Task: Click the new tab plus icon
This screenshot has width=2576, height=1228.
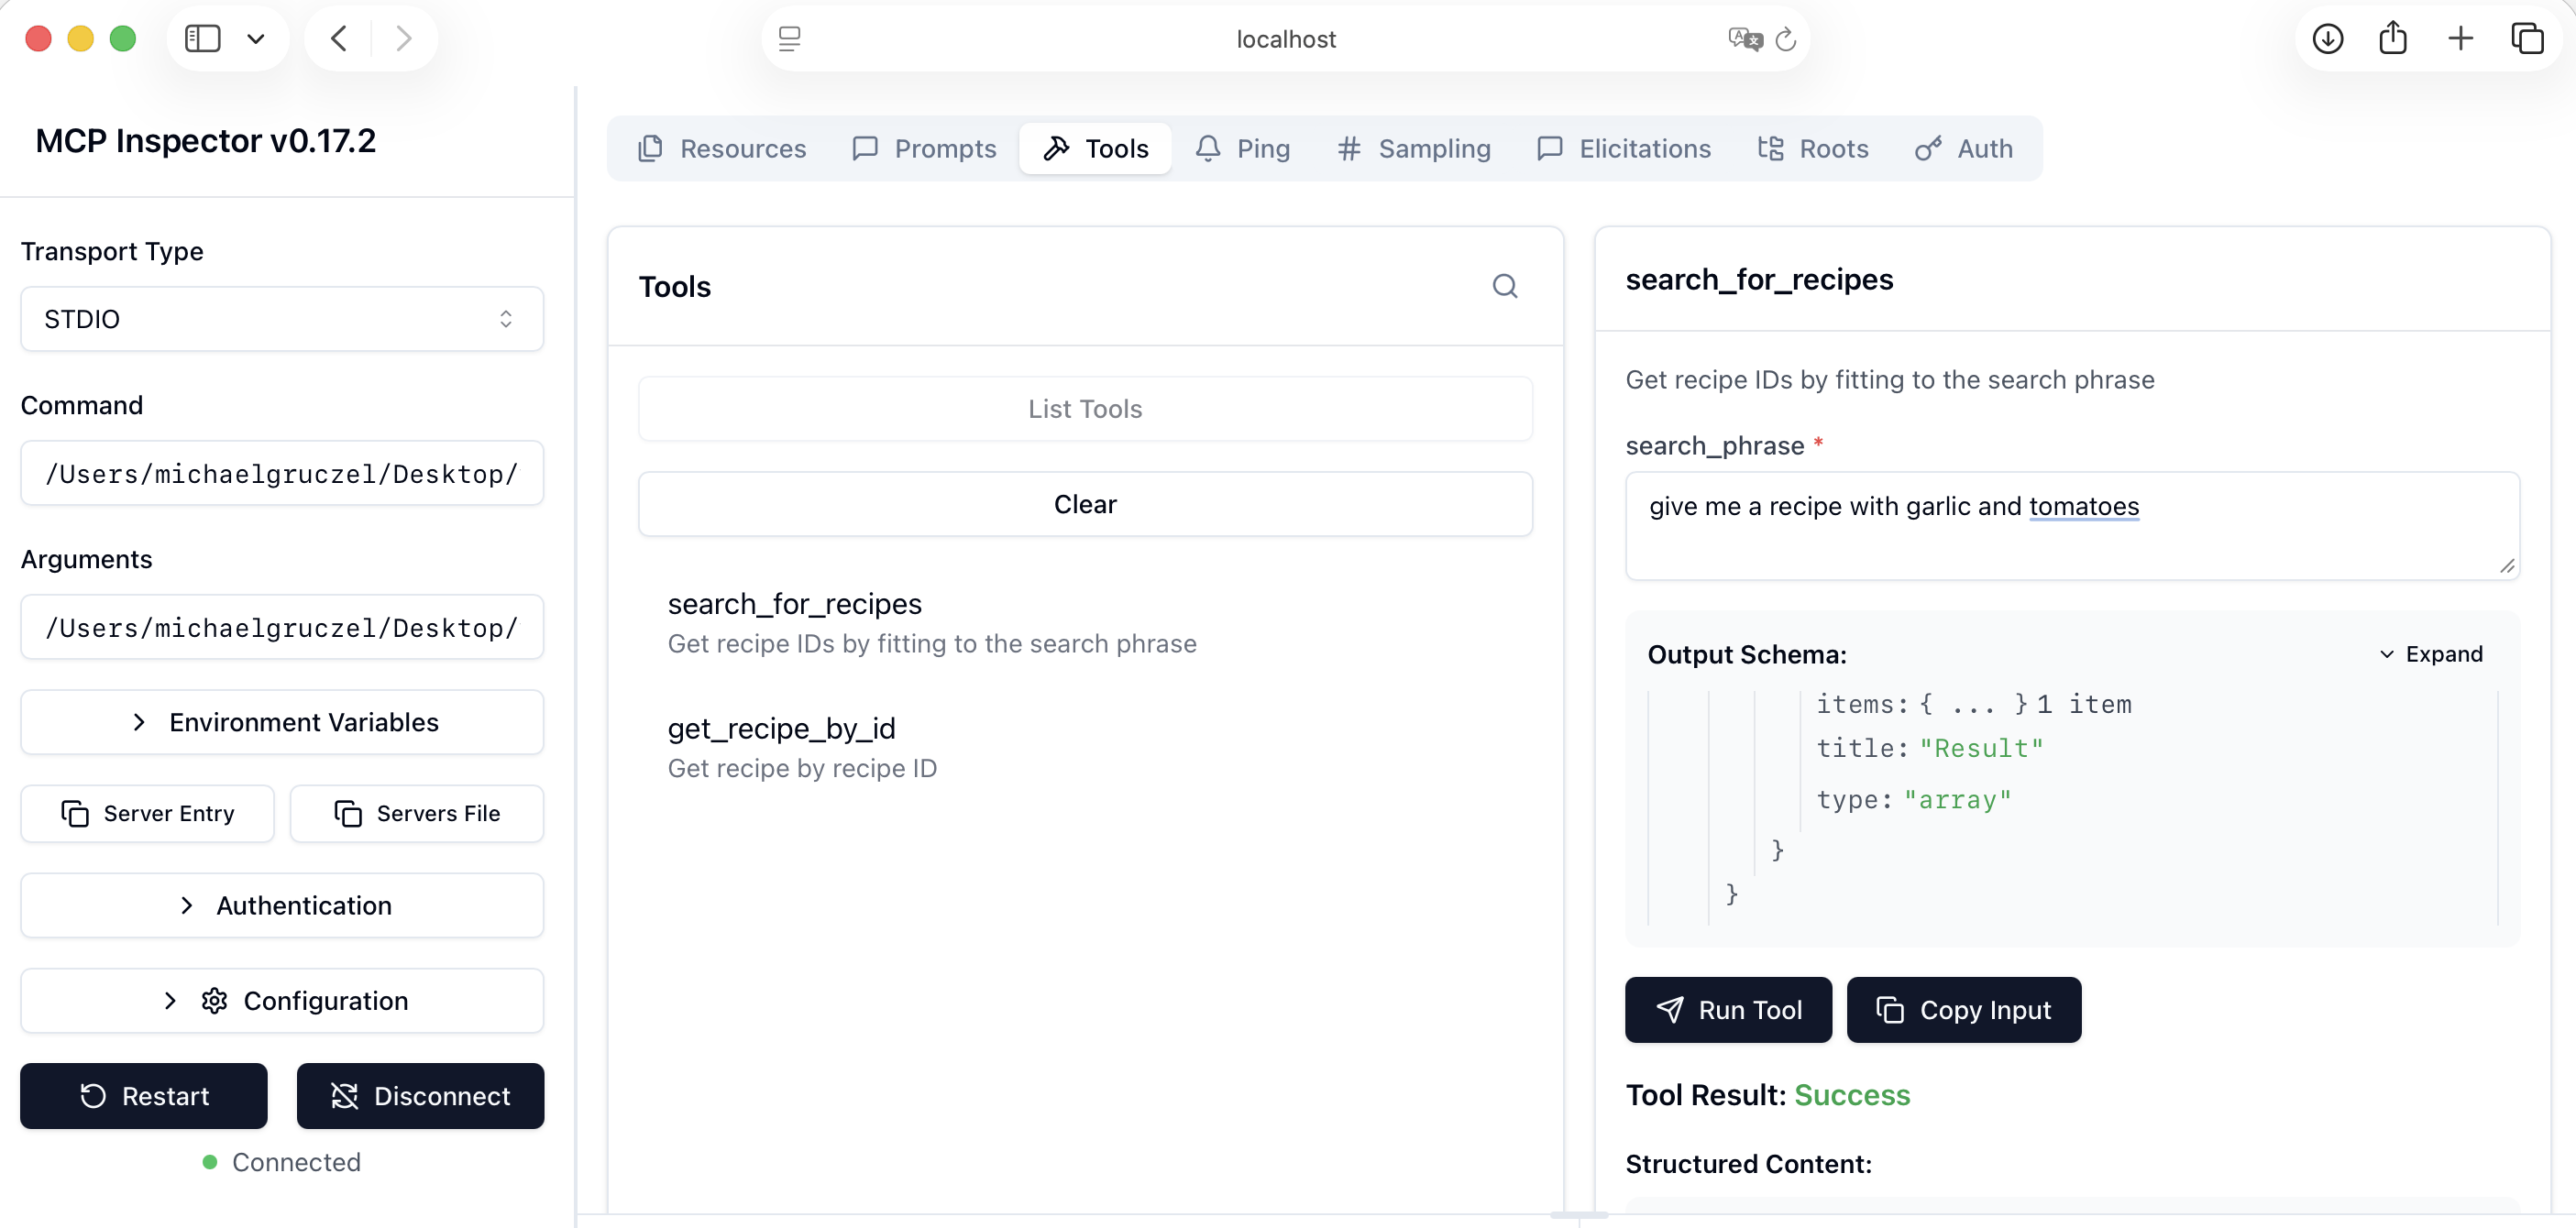Action: (x=2460, y=39)
